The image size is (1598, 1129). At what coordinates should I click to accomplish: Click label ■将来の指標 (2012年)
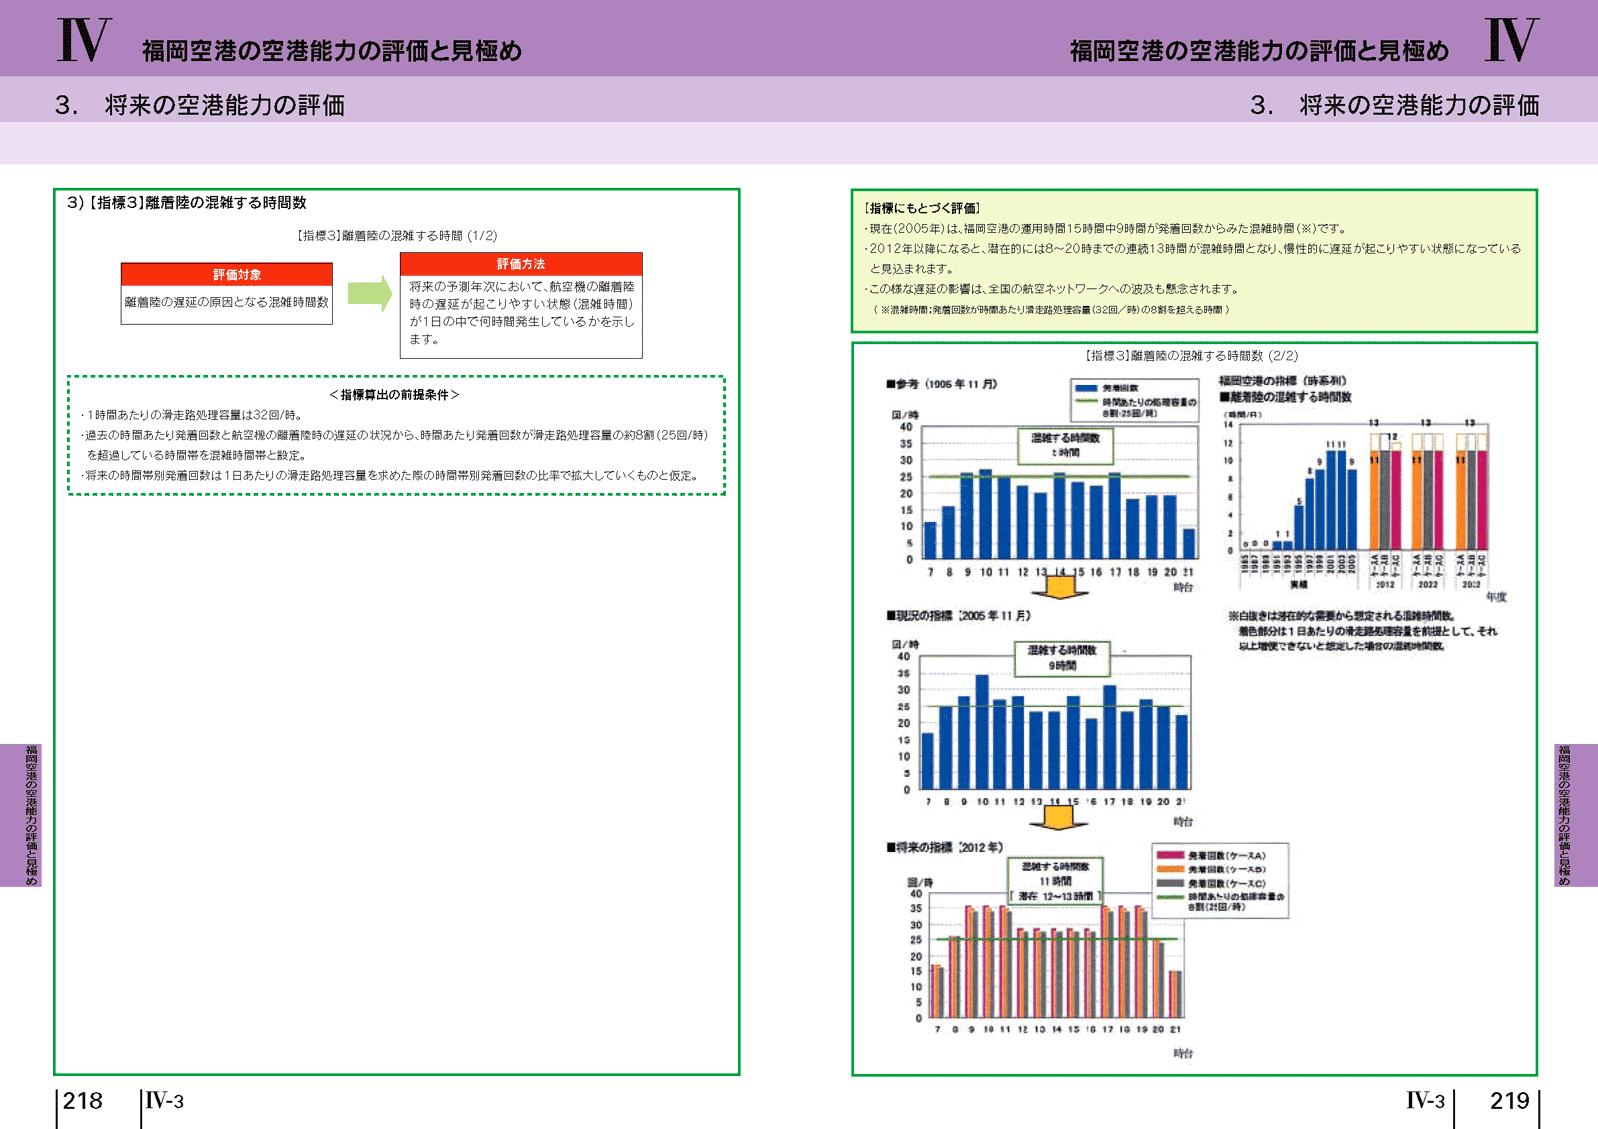(x=945, y=847)
